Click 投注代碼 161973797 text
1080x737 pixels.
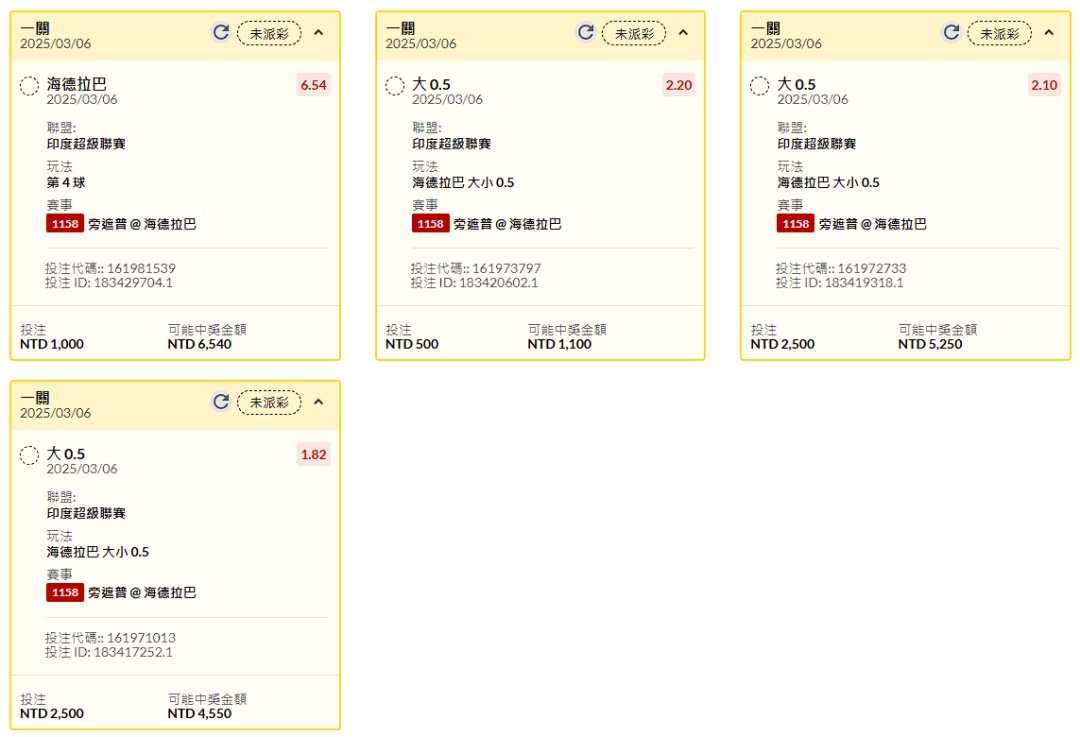476,268
